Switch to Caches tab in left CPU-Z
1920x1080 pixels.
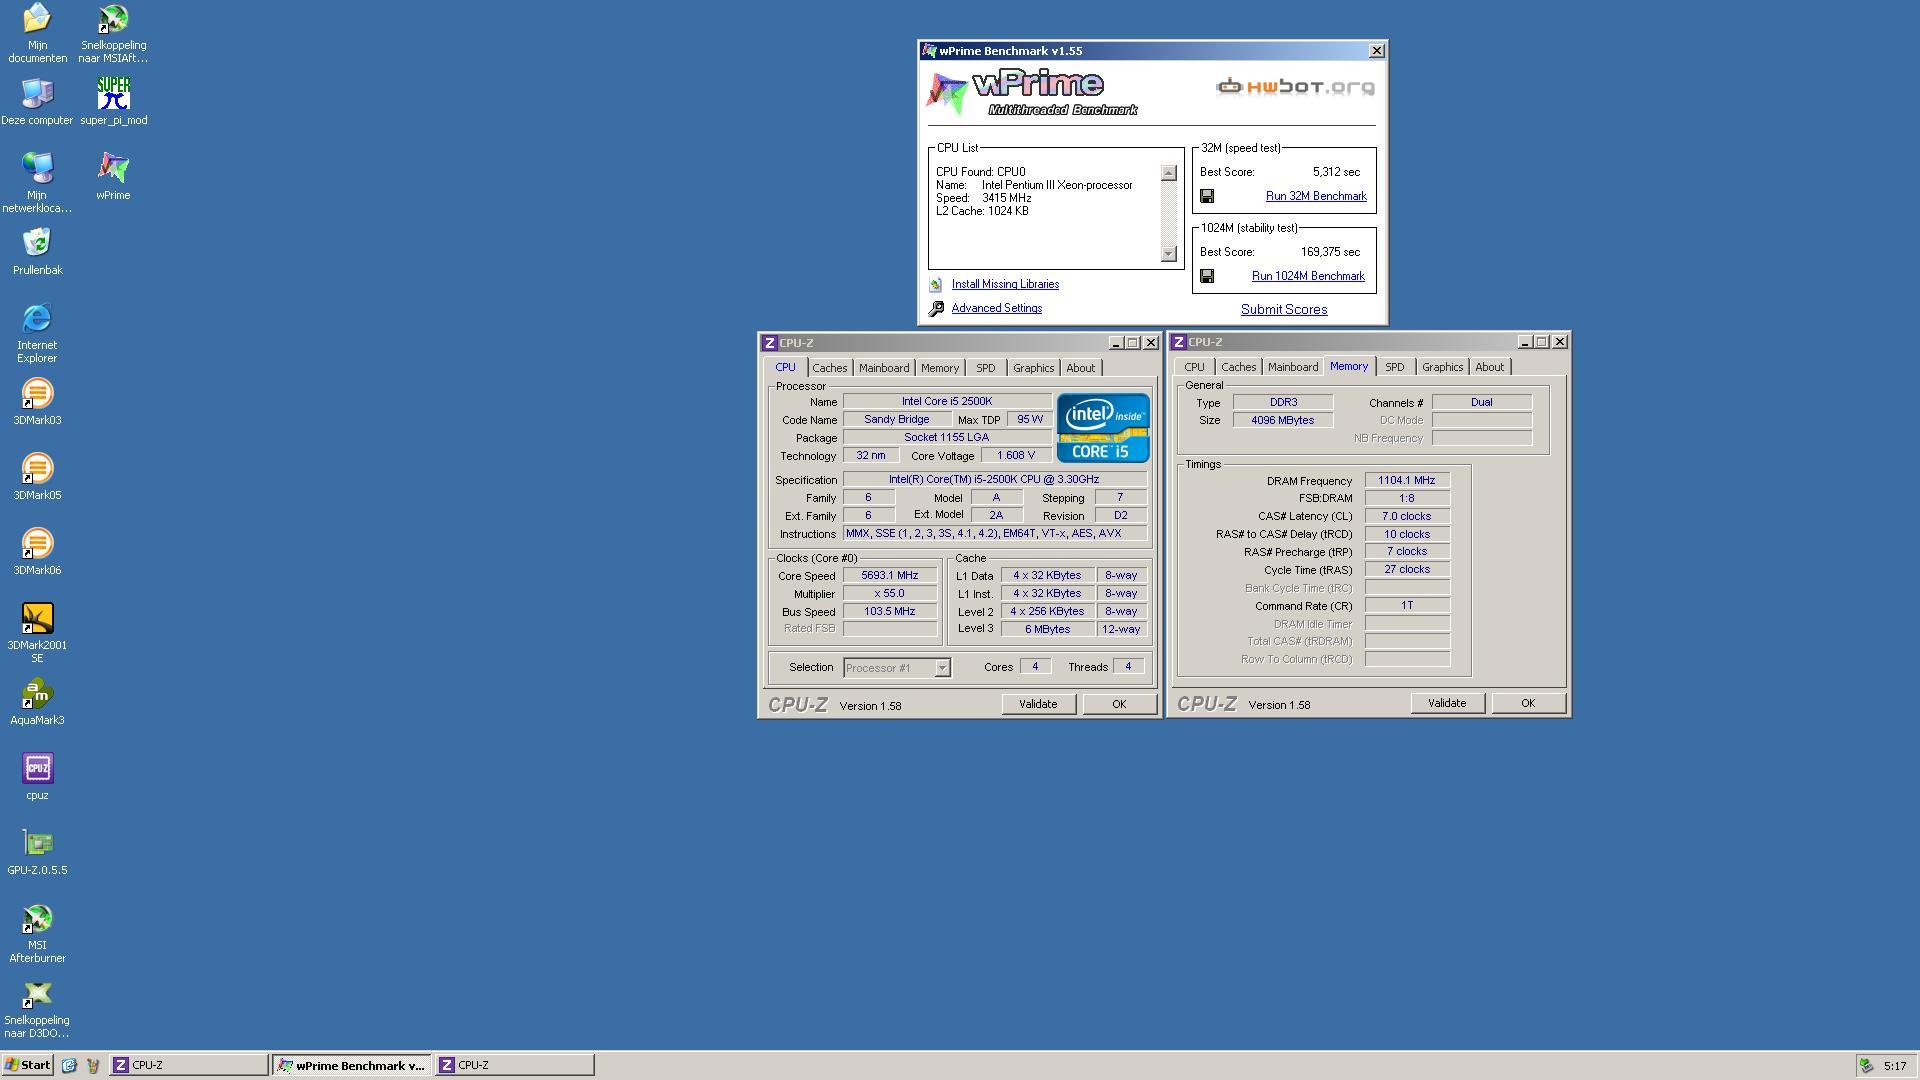[x=829, y=368]
